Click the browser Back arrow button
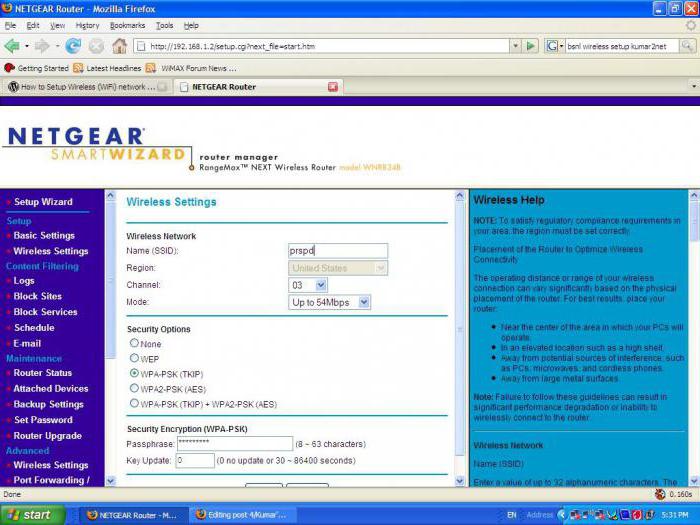 12,46
